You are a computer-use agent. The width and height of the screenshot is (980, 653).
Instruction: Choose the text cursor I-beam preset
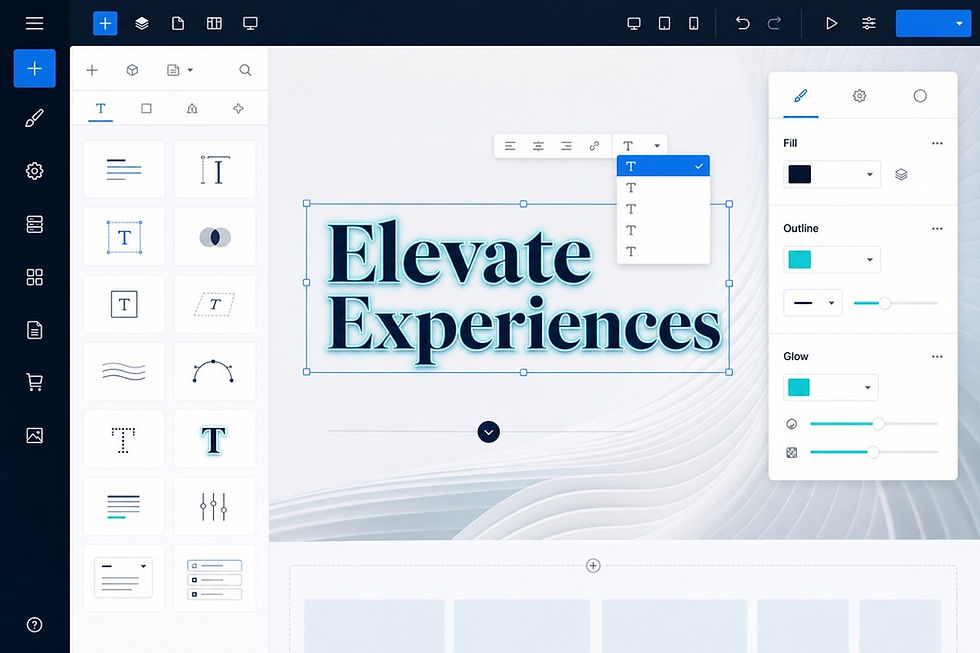click(x=215, y=169)
